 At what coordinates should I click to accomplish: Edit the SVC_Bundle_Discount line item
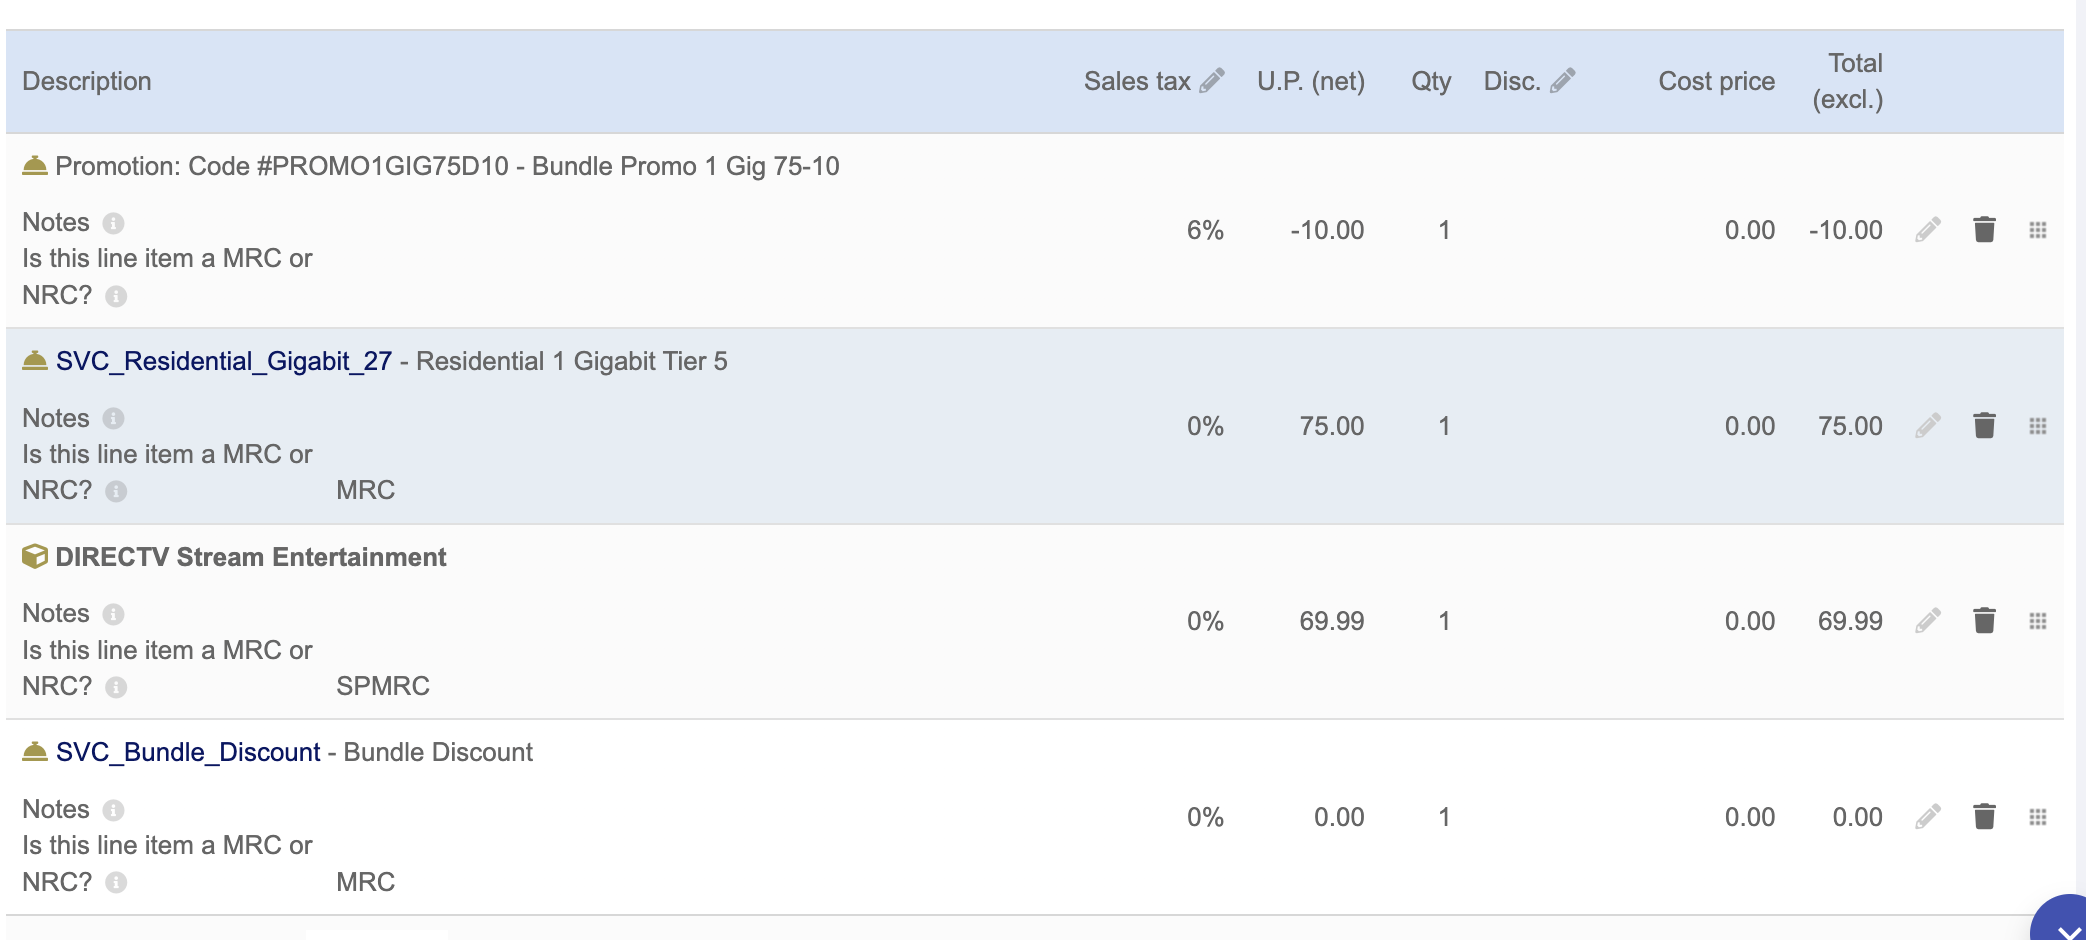(1928, 817)
